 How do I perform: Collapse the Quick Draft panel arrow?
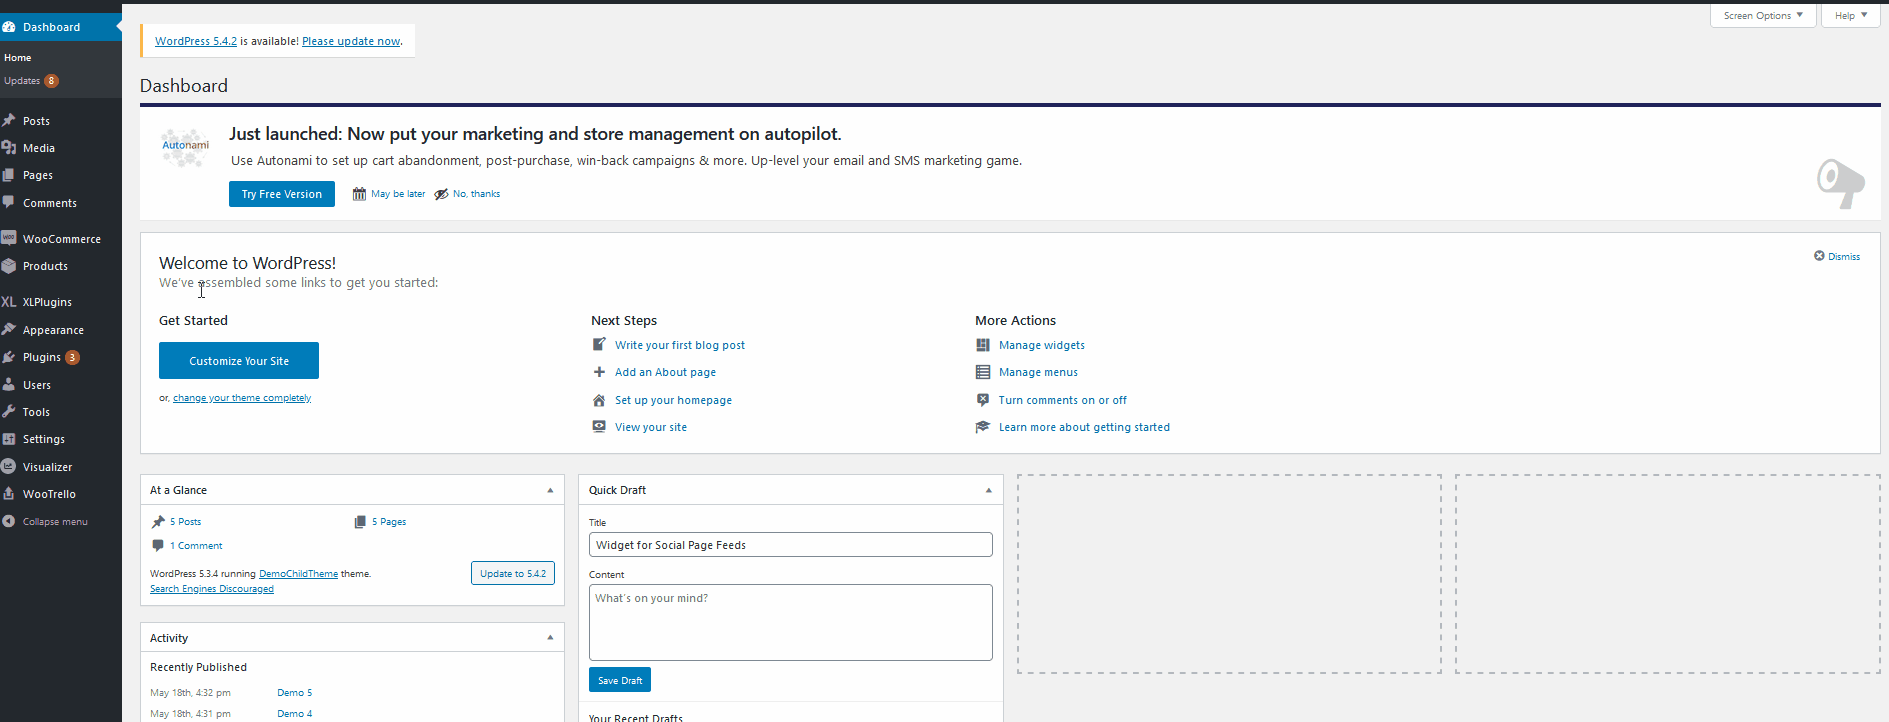988,490
